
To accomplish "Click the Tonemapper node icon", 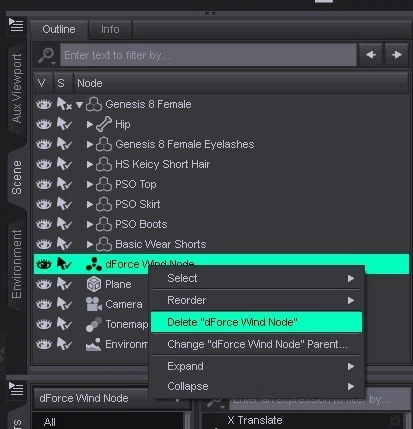I will pos(94,324).
